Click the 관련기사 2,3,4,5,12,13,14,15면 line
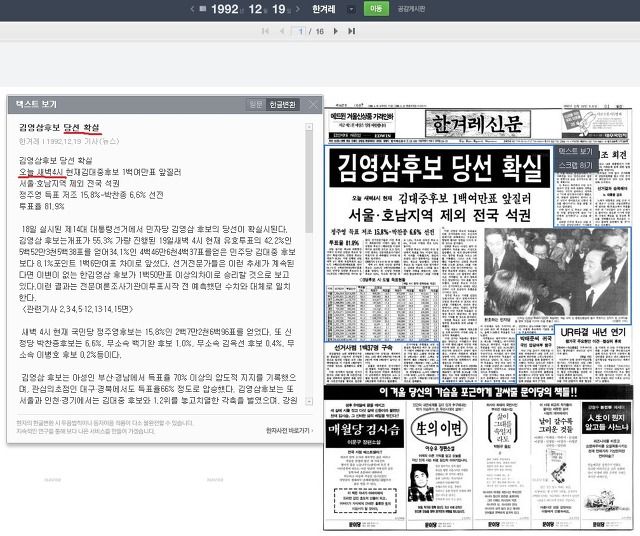Image resolution: width=640 pixels, height=536 pixels. 77,309
